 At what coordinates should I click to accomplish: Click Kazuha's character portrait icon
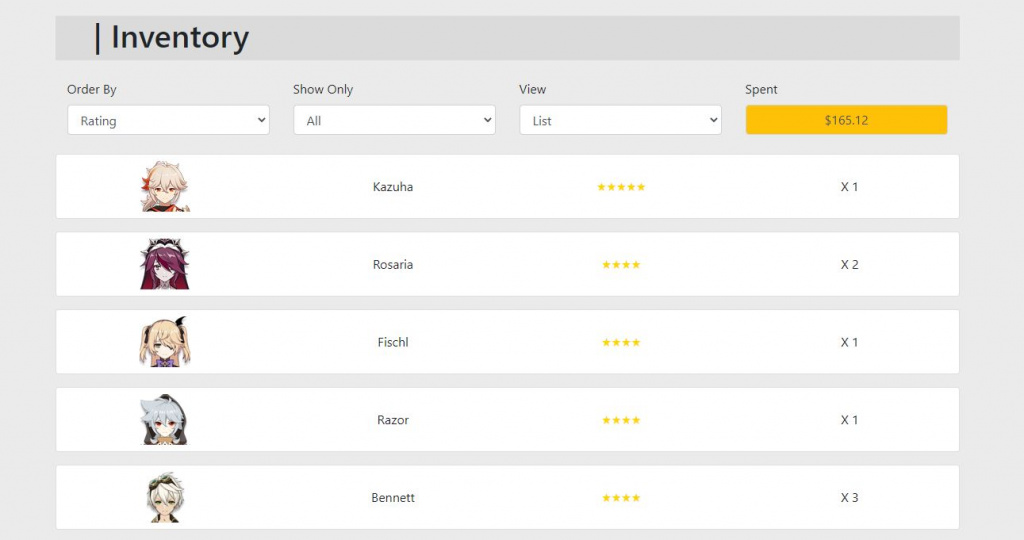165,187
